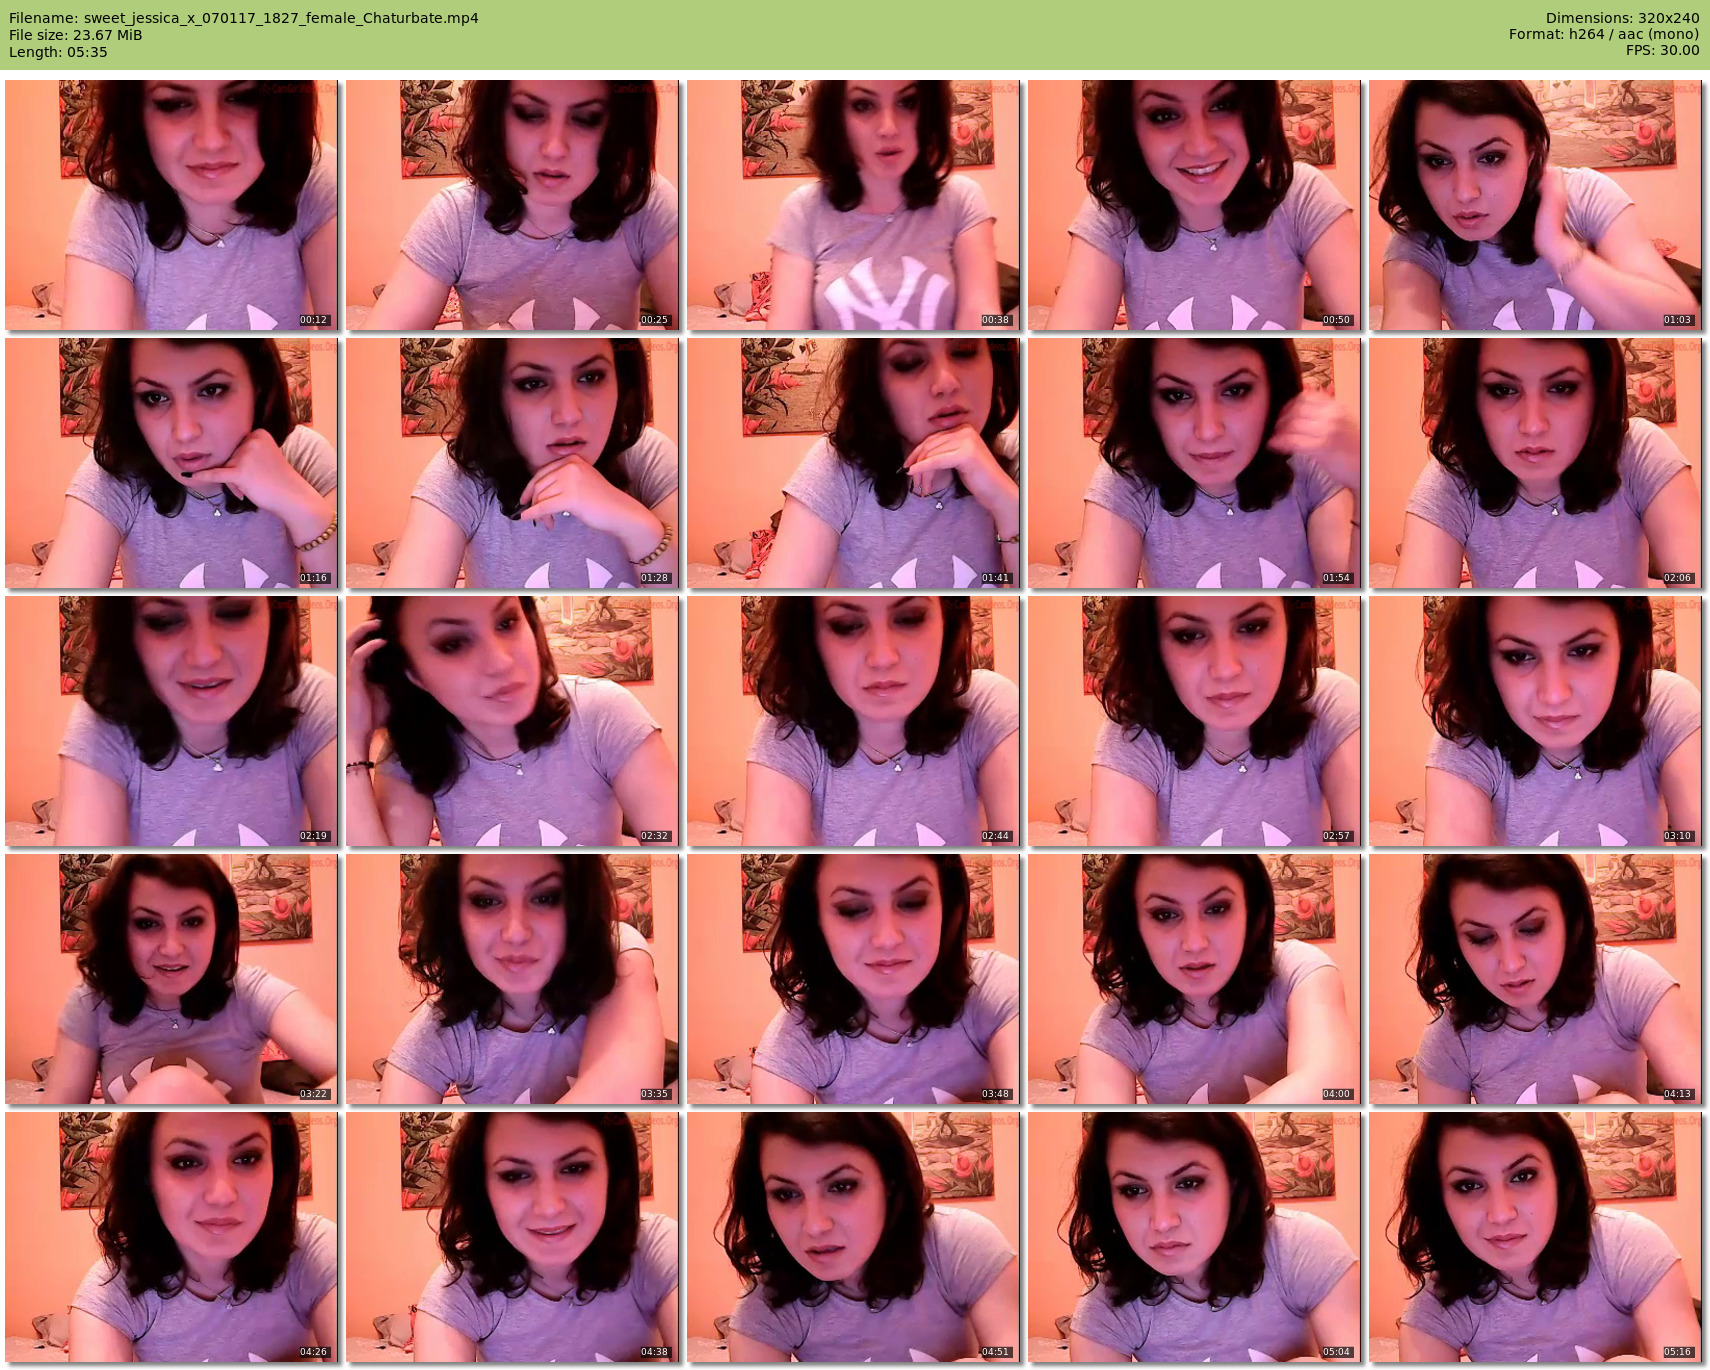Viewport: 1710px width, 1370px height.
Task: Select the thumbnail stamped 04:26
Action: [171, 1237]
